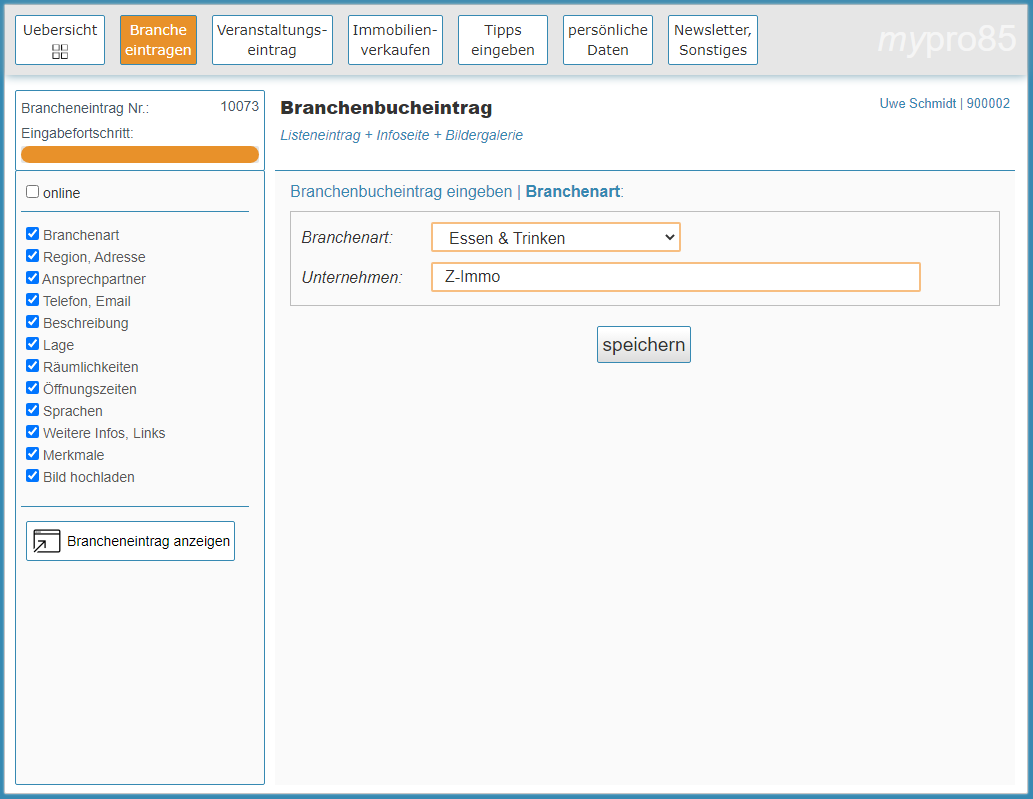Toggle the online checkbox
The width and height of the screenshot is (1033, 799).
tap(33, 192)
